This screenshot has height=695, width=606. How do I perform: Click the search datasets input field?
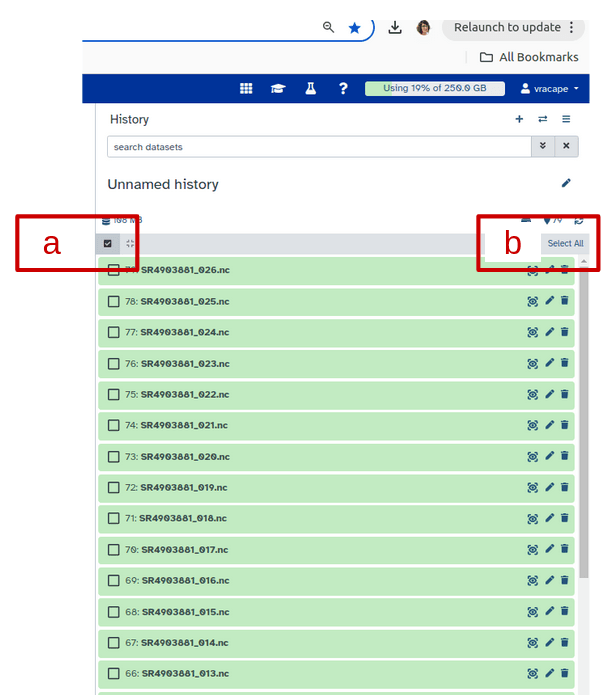(318, 147)
